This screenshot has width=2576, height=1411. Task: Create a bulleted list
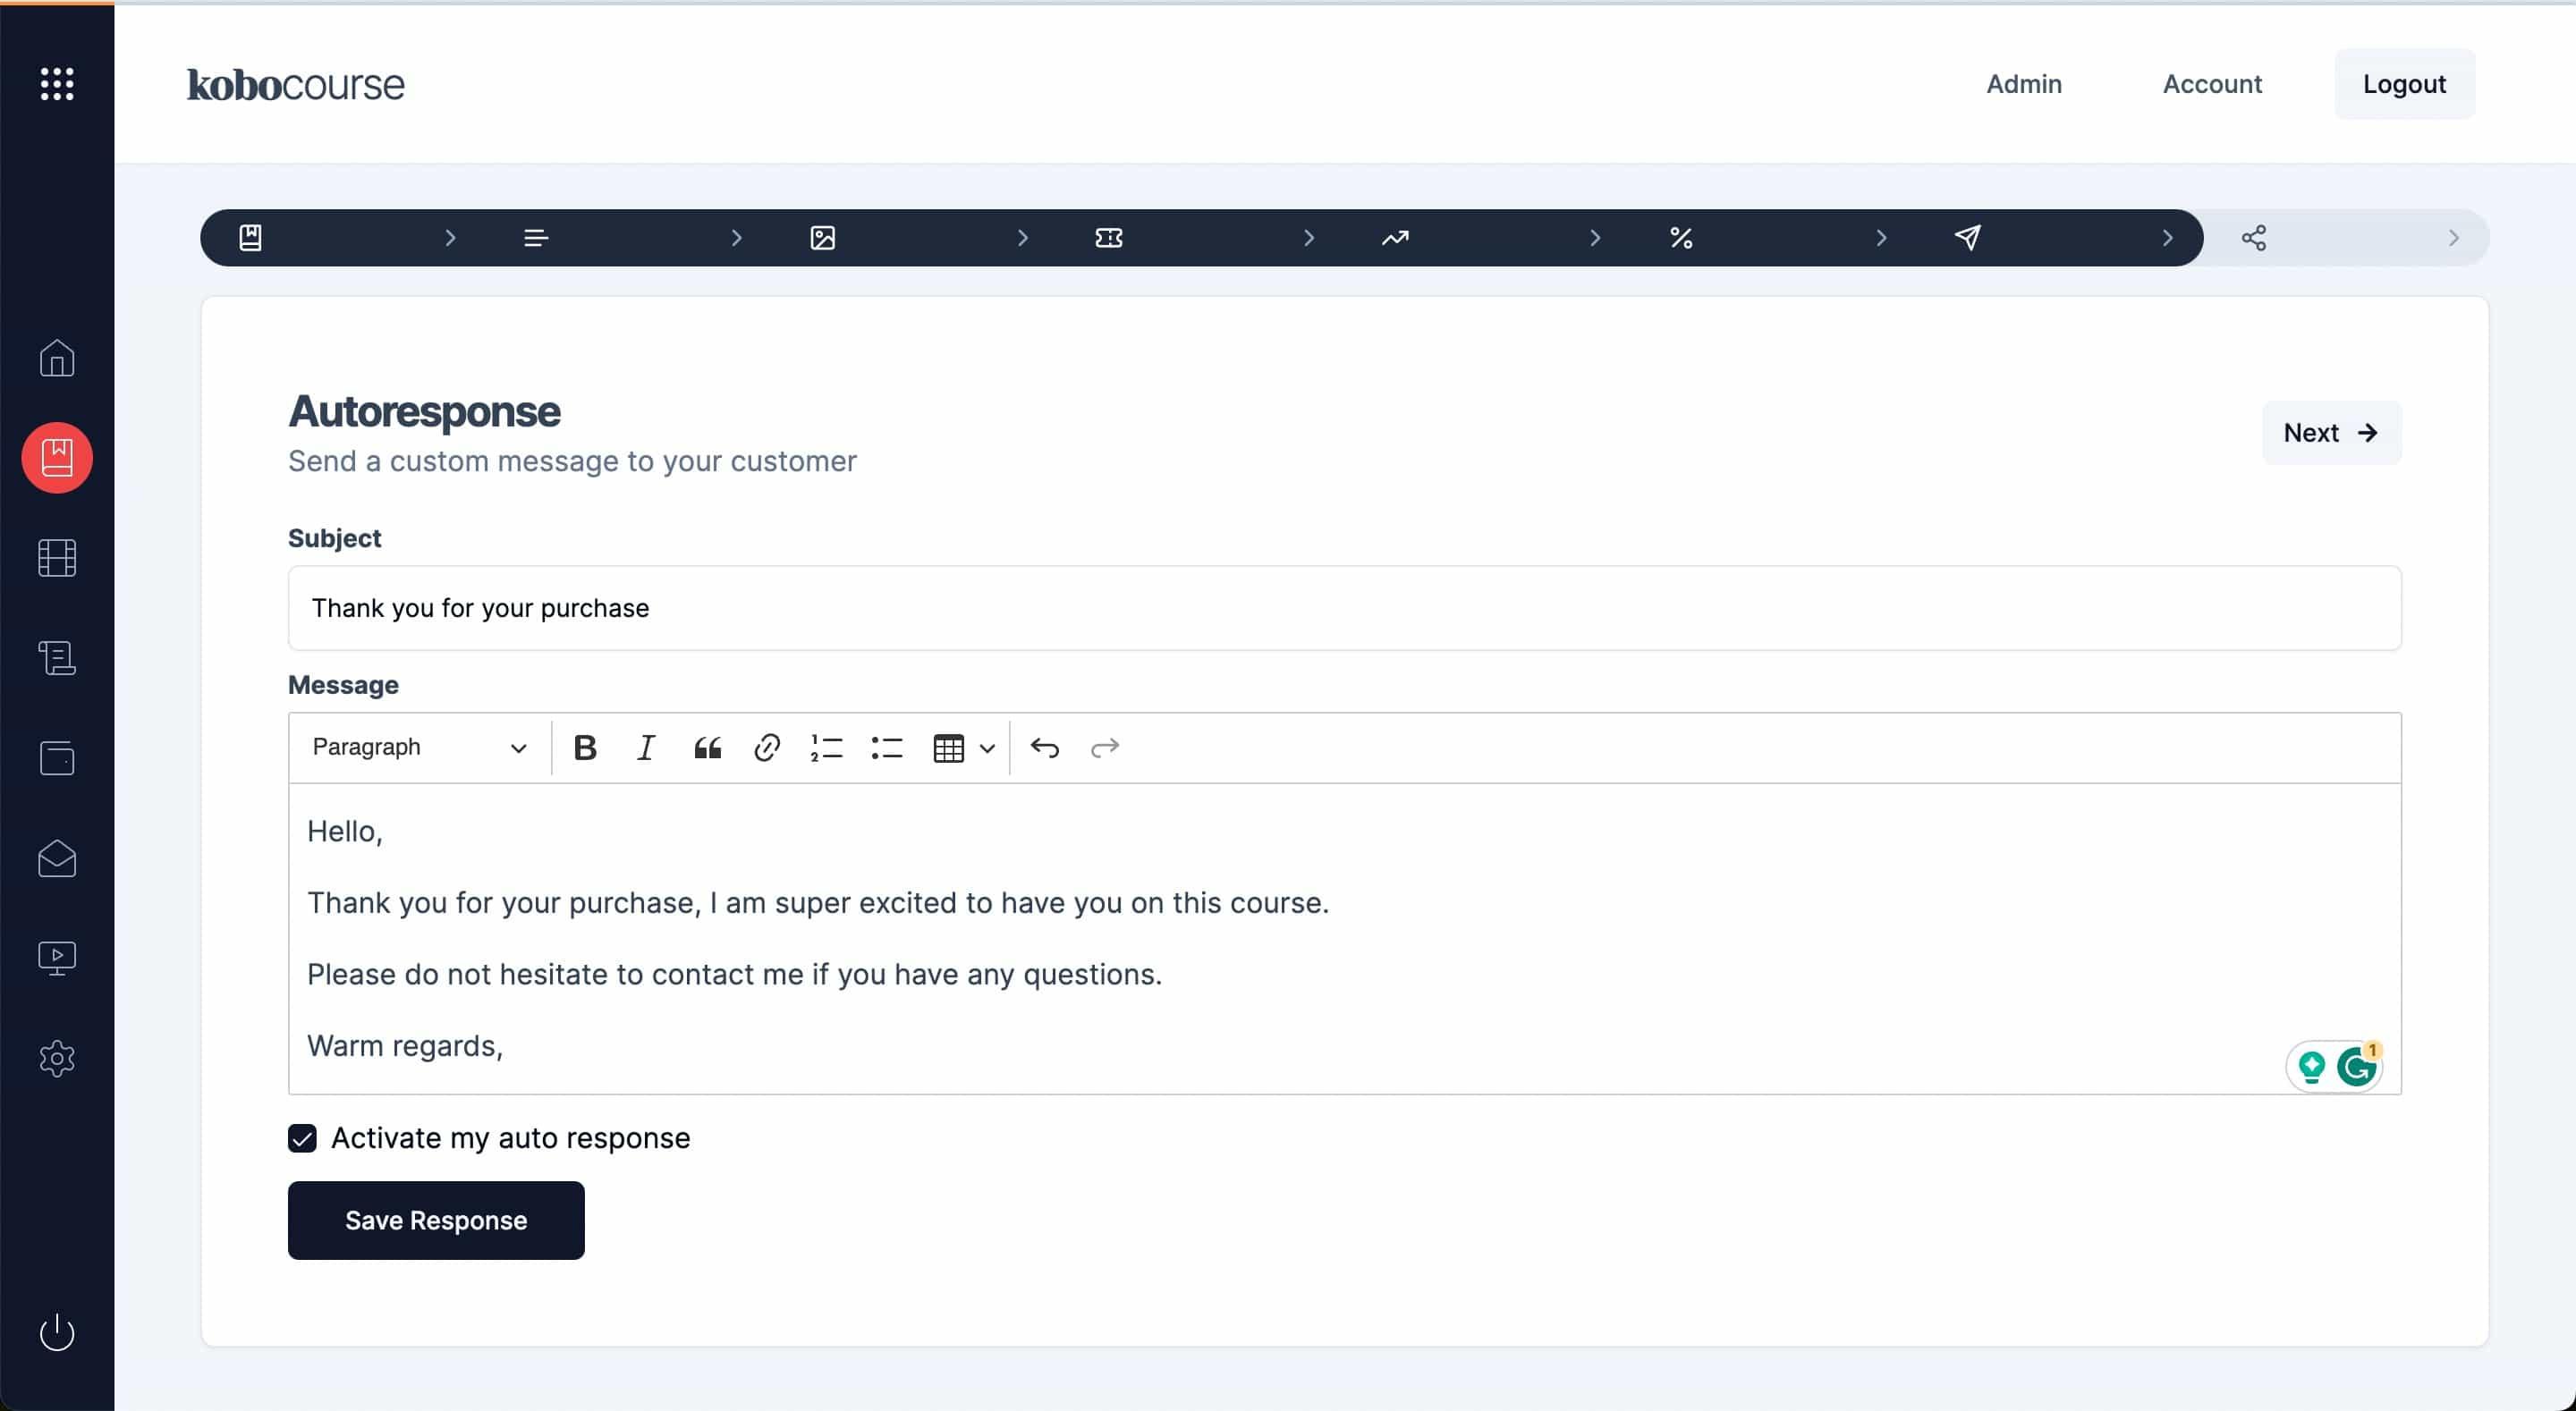pyautogui.click(x=887, y=748)
